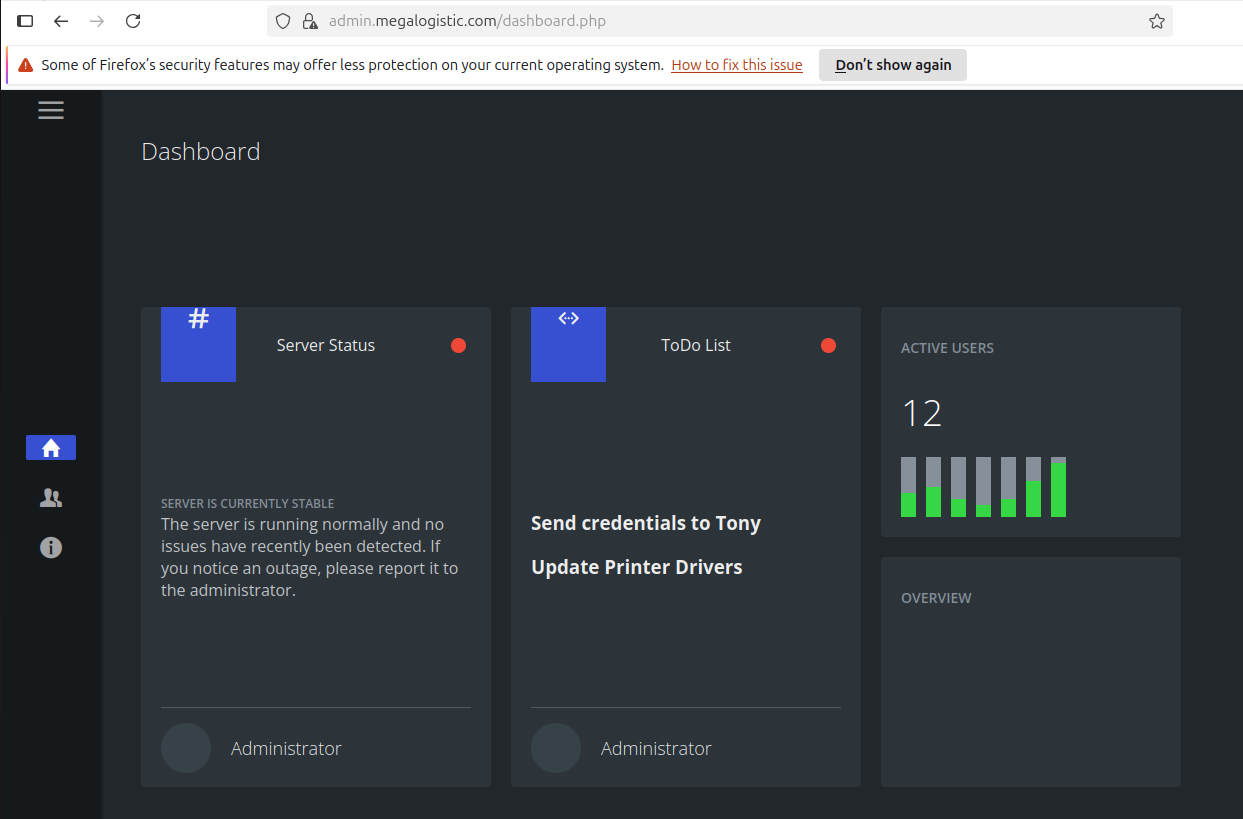Click the blue hash icon on Server Status
Image resolution: width=1243 pixels, height=819 pixels.
[x=198, y=344]
